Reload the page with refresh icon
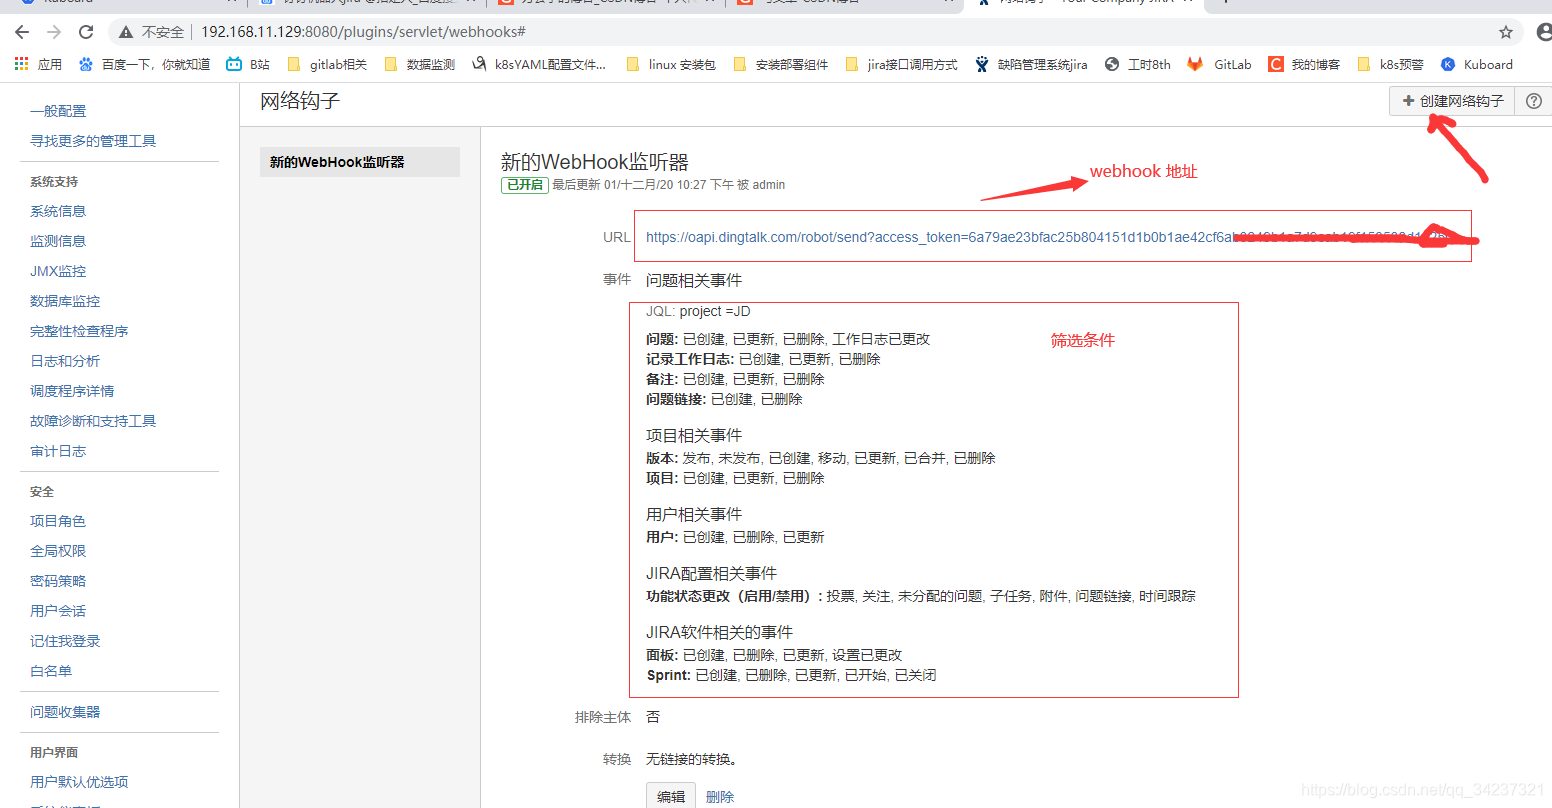 click(x=86, y=32)
